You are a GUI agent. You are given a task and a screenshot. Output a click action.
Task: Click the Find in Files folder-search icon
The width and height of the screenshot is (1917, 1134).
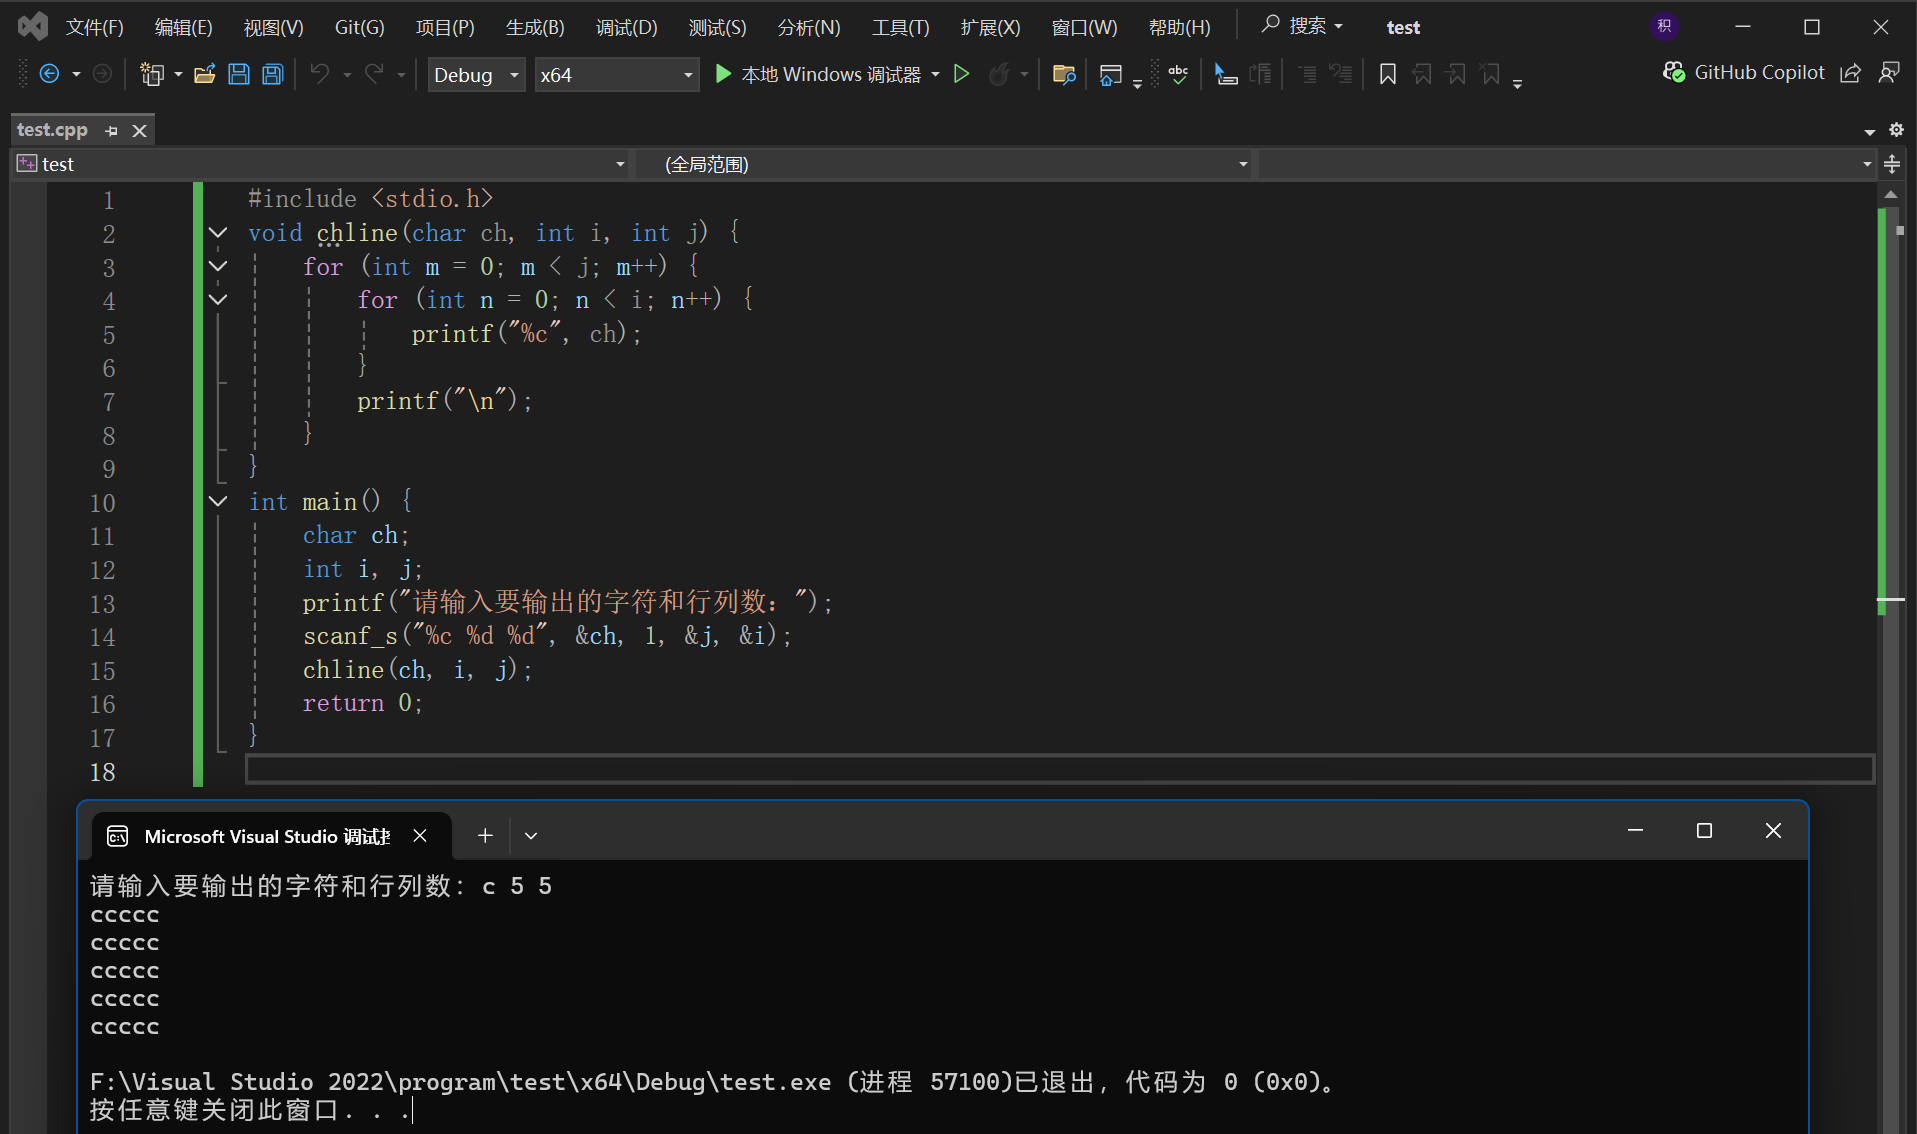[x=1064, y=74]
